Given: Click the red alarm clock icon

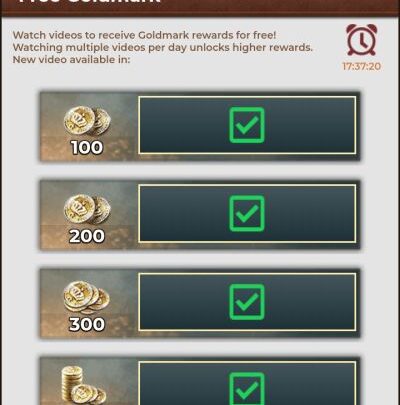Looking at the screenshot, I should [362, 40].
